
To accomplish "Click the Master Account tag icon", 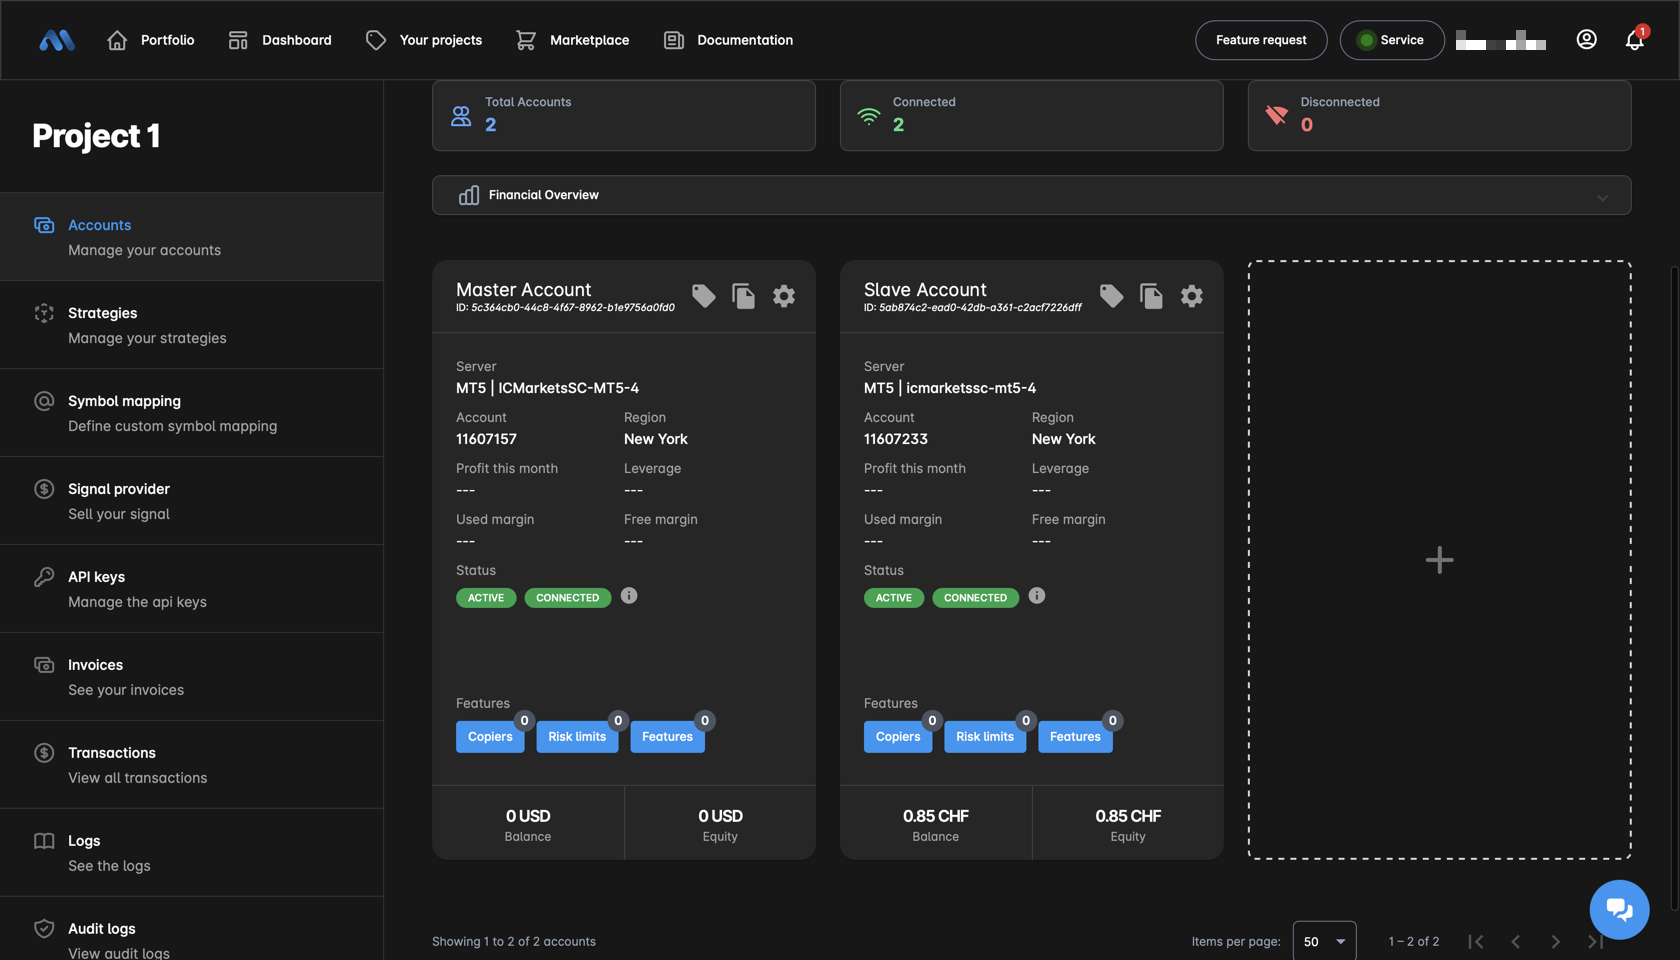I will pos(703,296).
